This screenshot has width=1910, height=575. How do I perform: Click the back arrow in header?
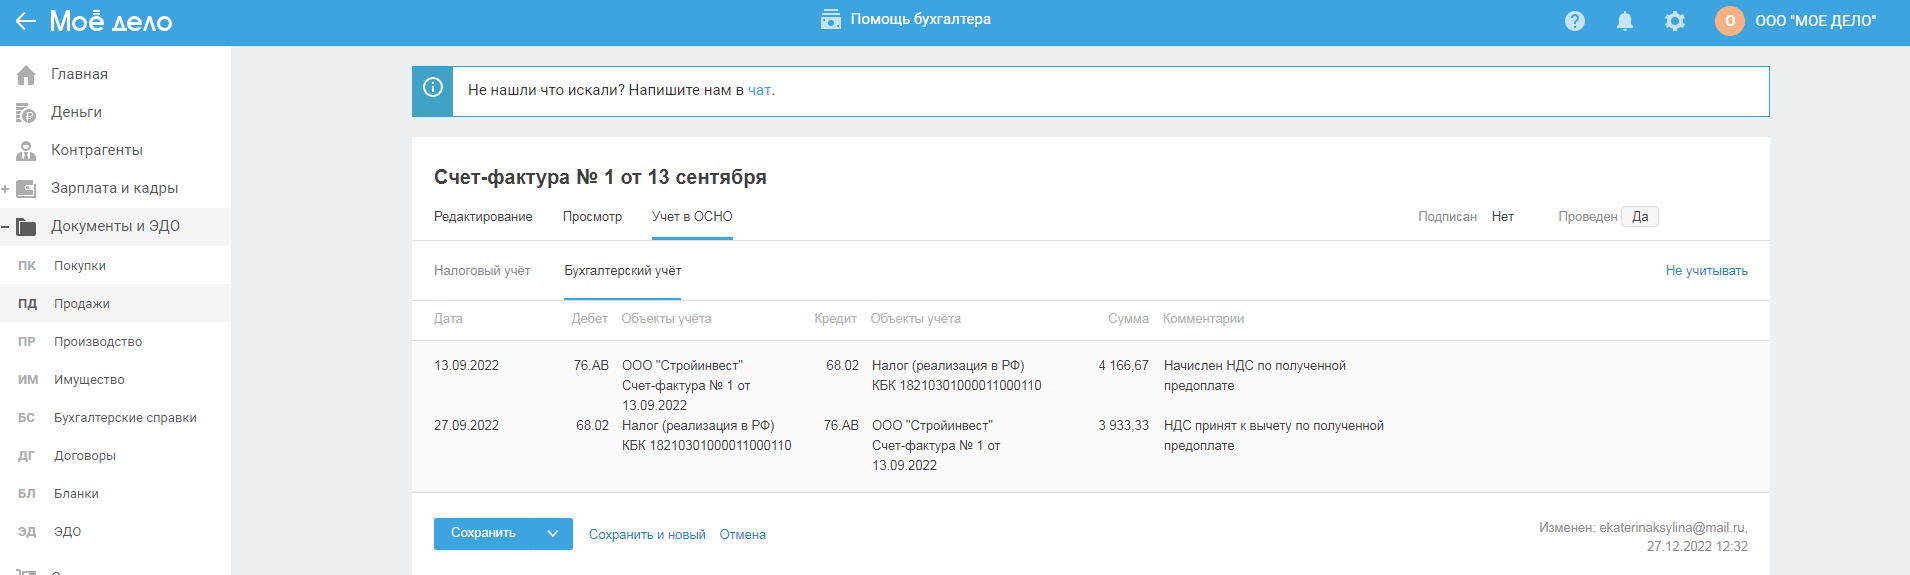pos(25,21)
